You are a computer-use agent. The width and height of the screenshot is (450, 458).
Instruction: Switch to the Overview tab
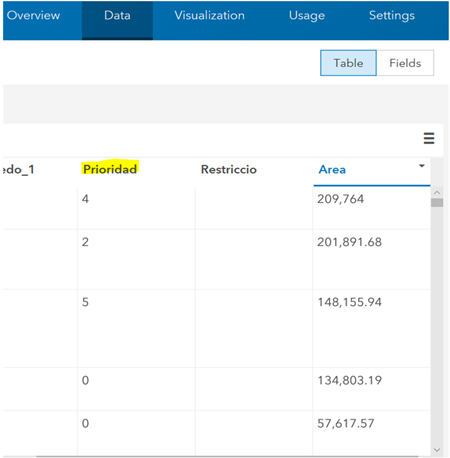[x=33, y=15]
